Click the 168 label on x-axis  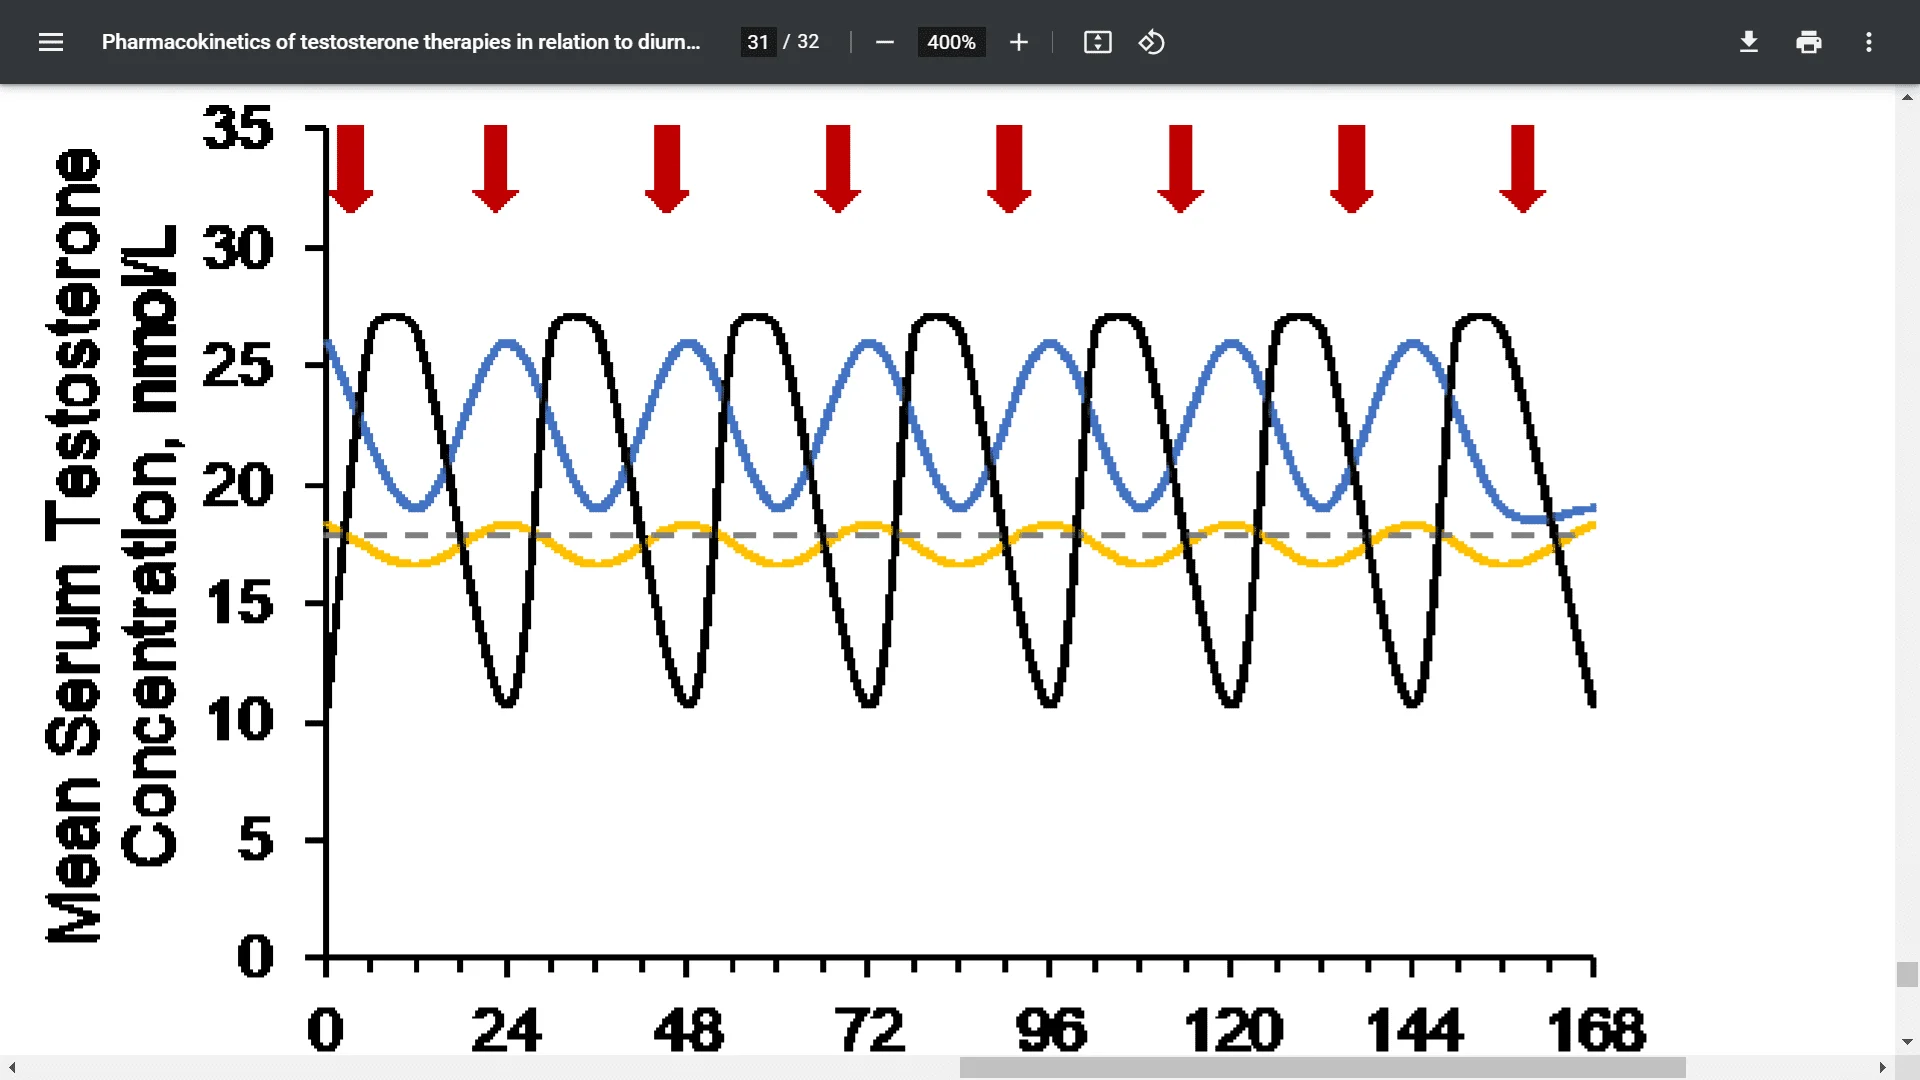(x=1595, y=1030)
